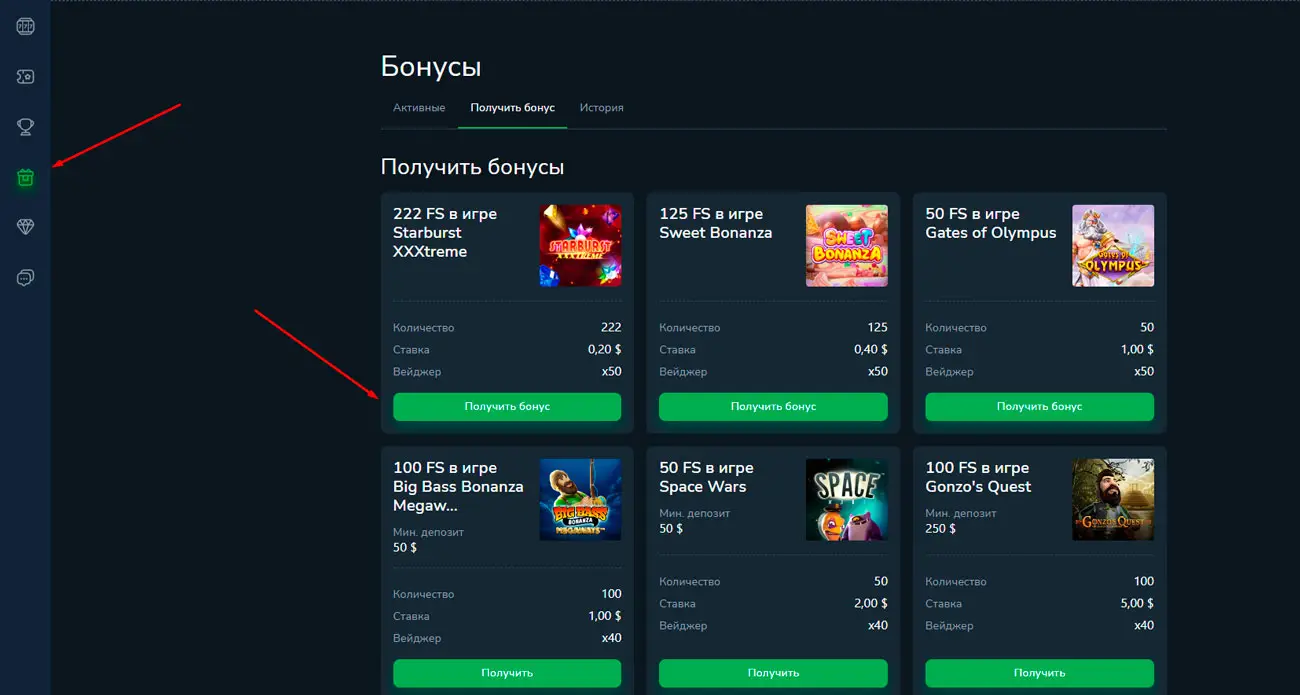Image resolution: width=1300 pixels, height=695 pixels.
Task: Click Получить under Space Wars
Action: coord(772,673)
